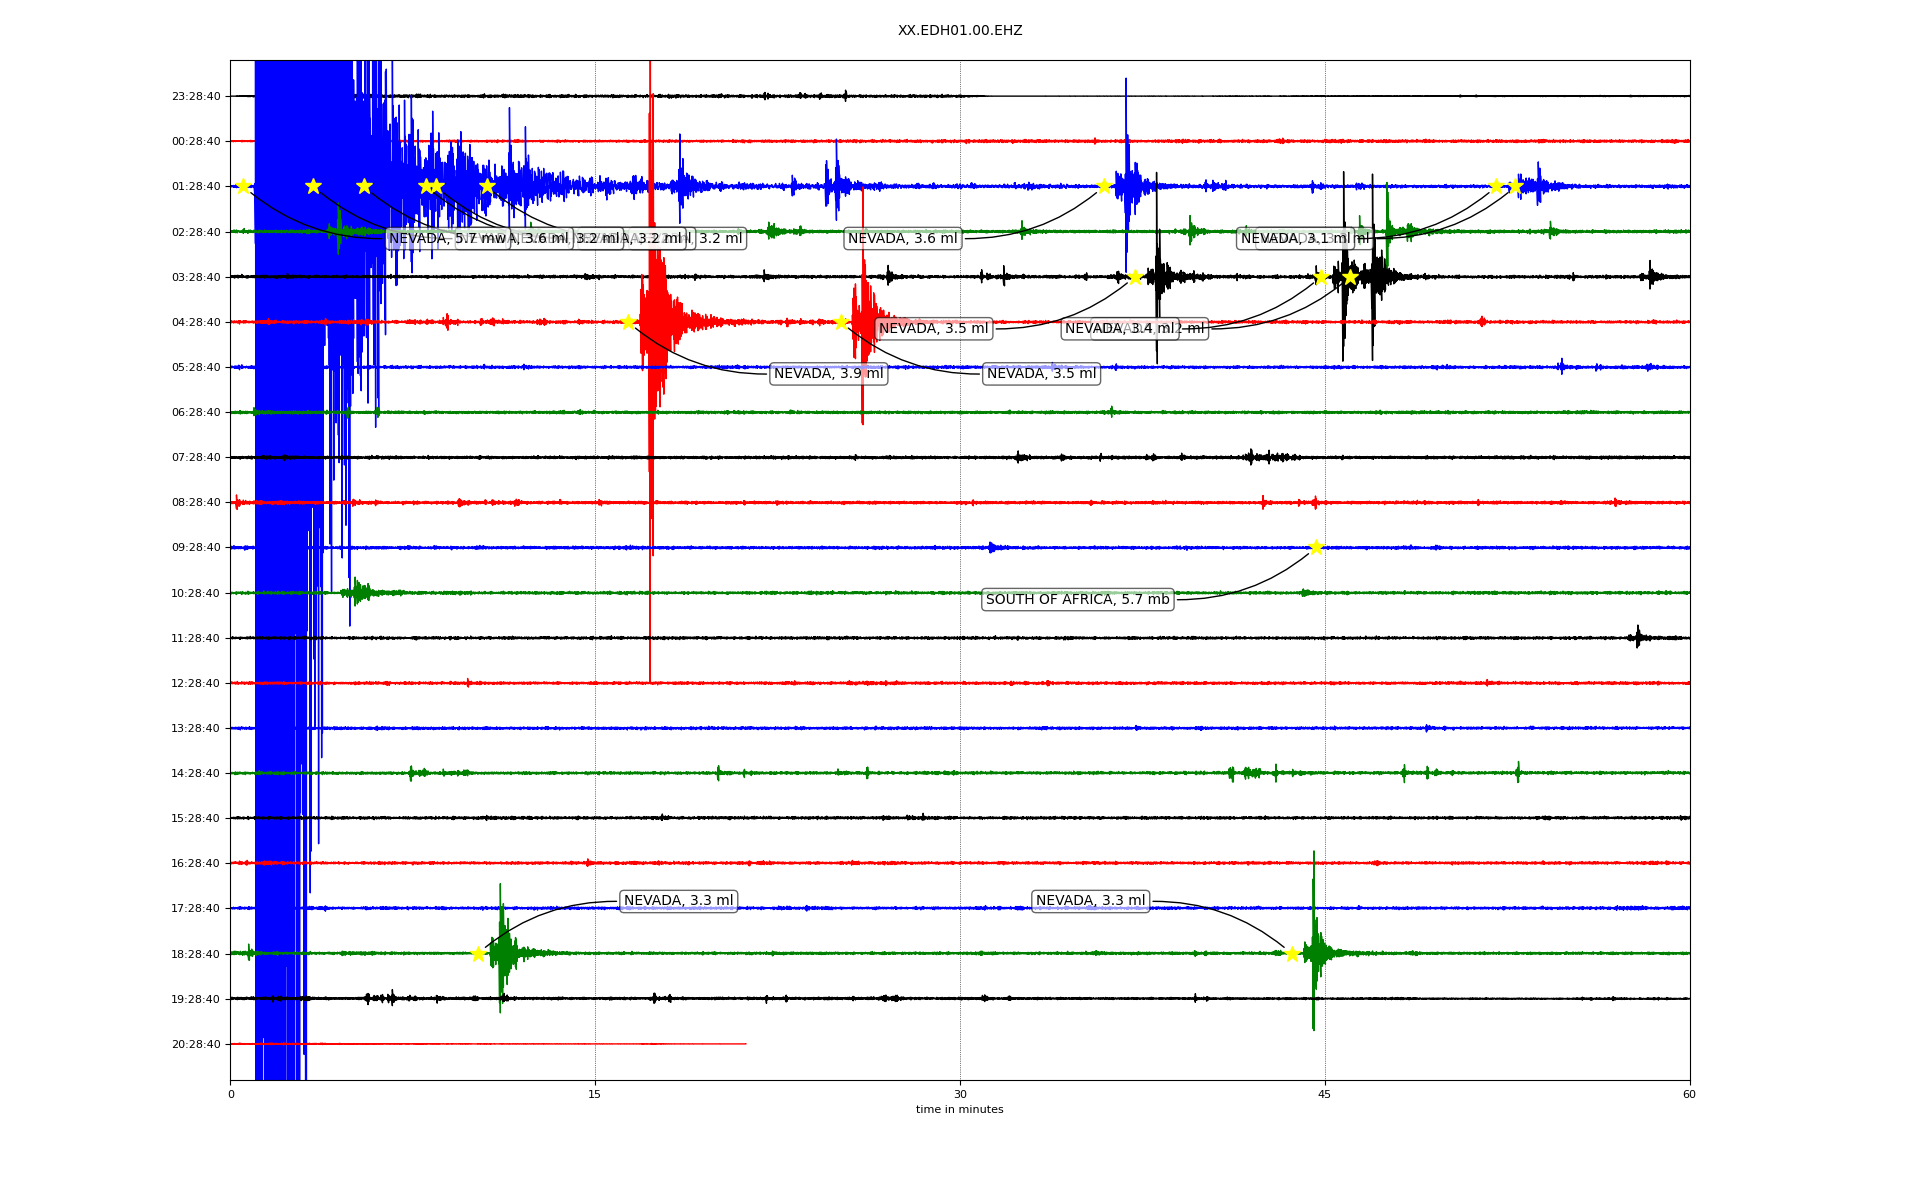The image size is (1920, 1200).
Task: Click star on green trace near 10 minutes
Action: click(x=478, y=954)
